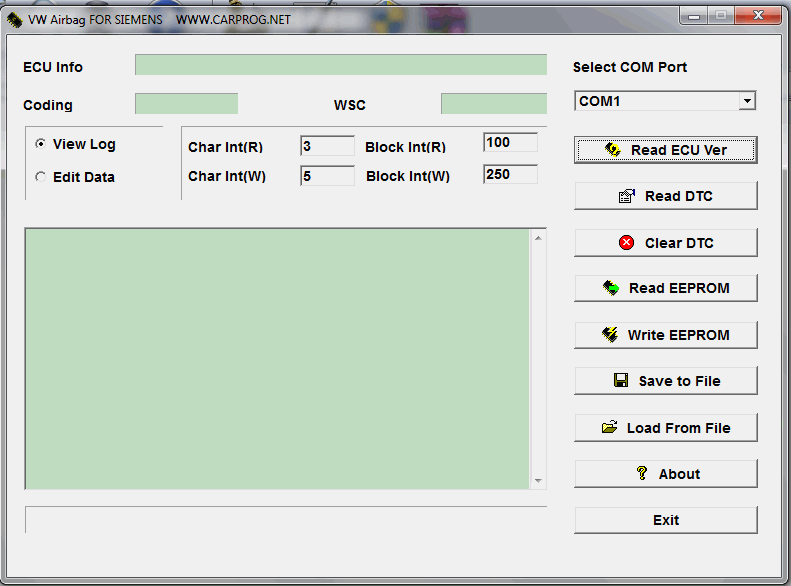This screenshot has height=586, width=791.
Task: Select the Edit Data radio button
Action: (41, 177)
